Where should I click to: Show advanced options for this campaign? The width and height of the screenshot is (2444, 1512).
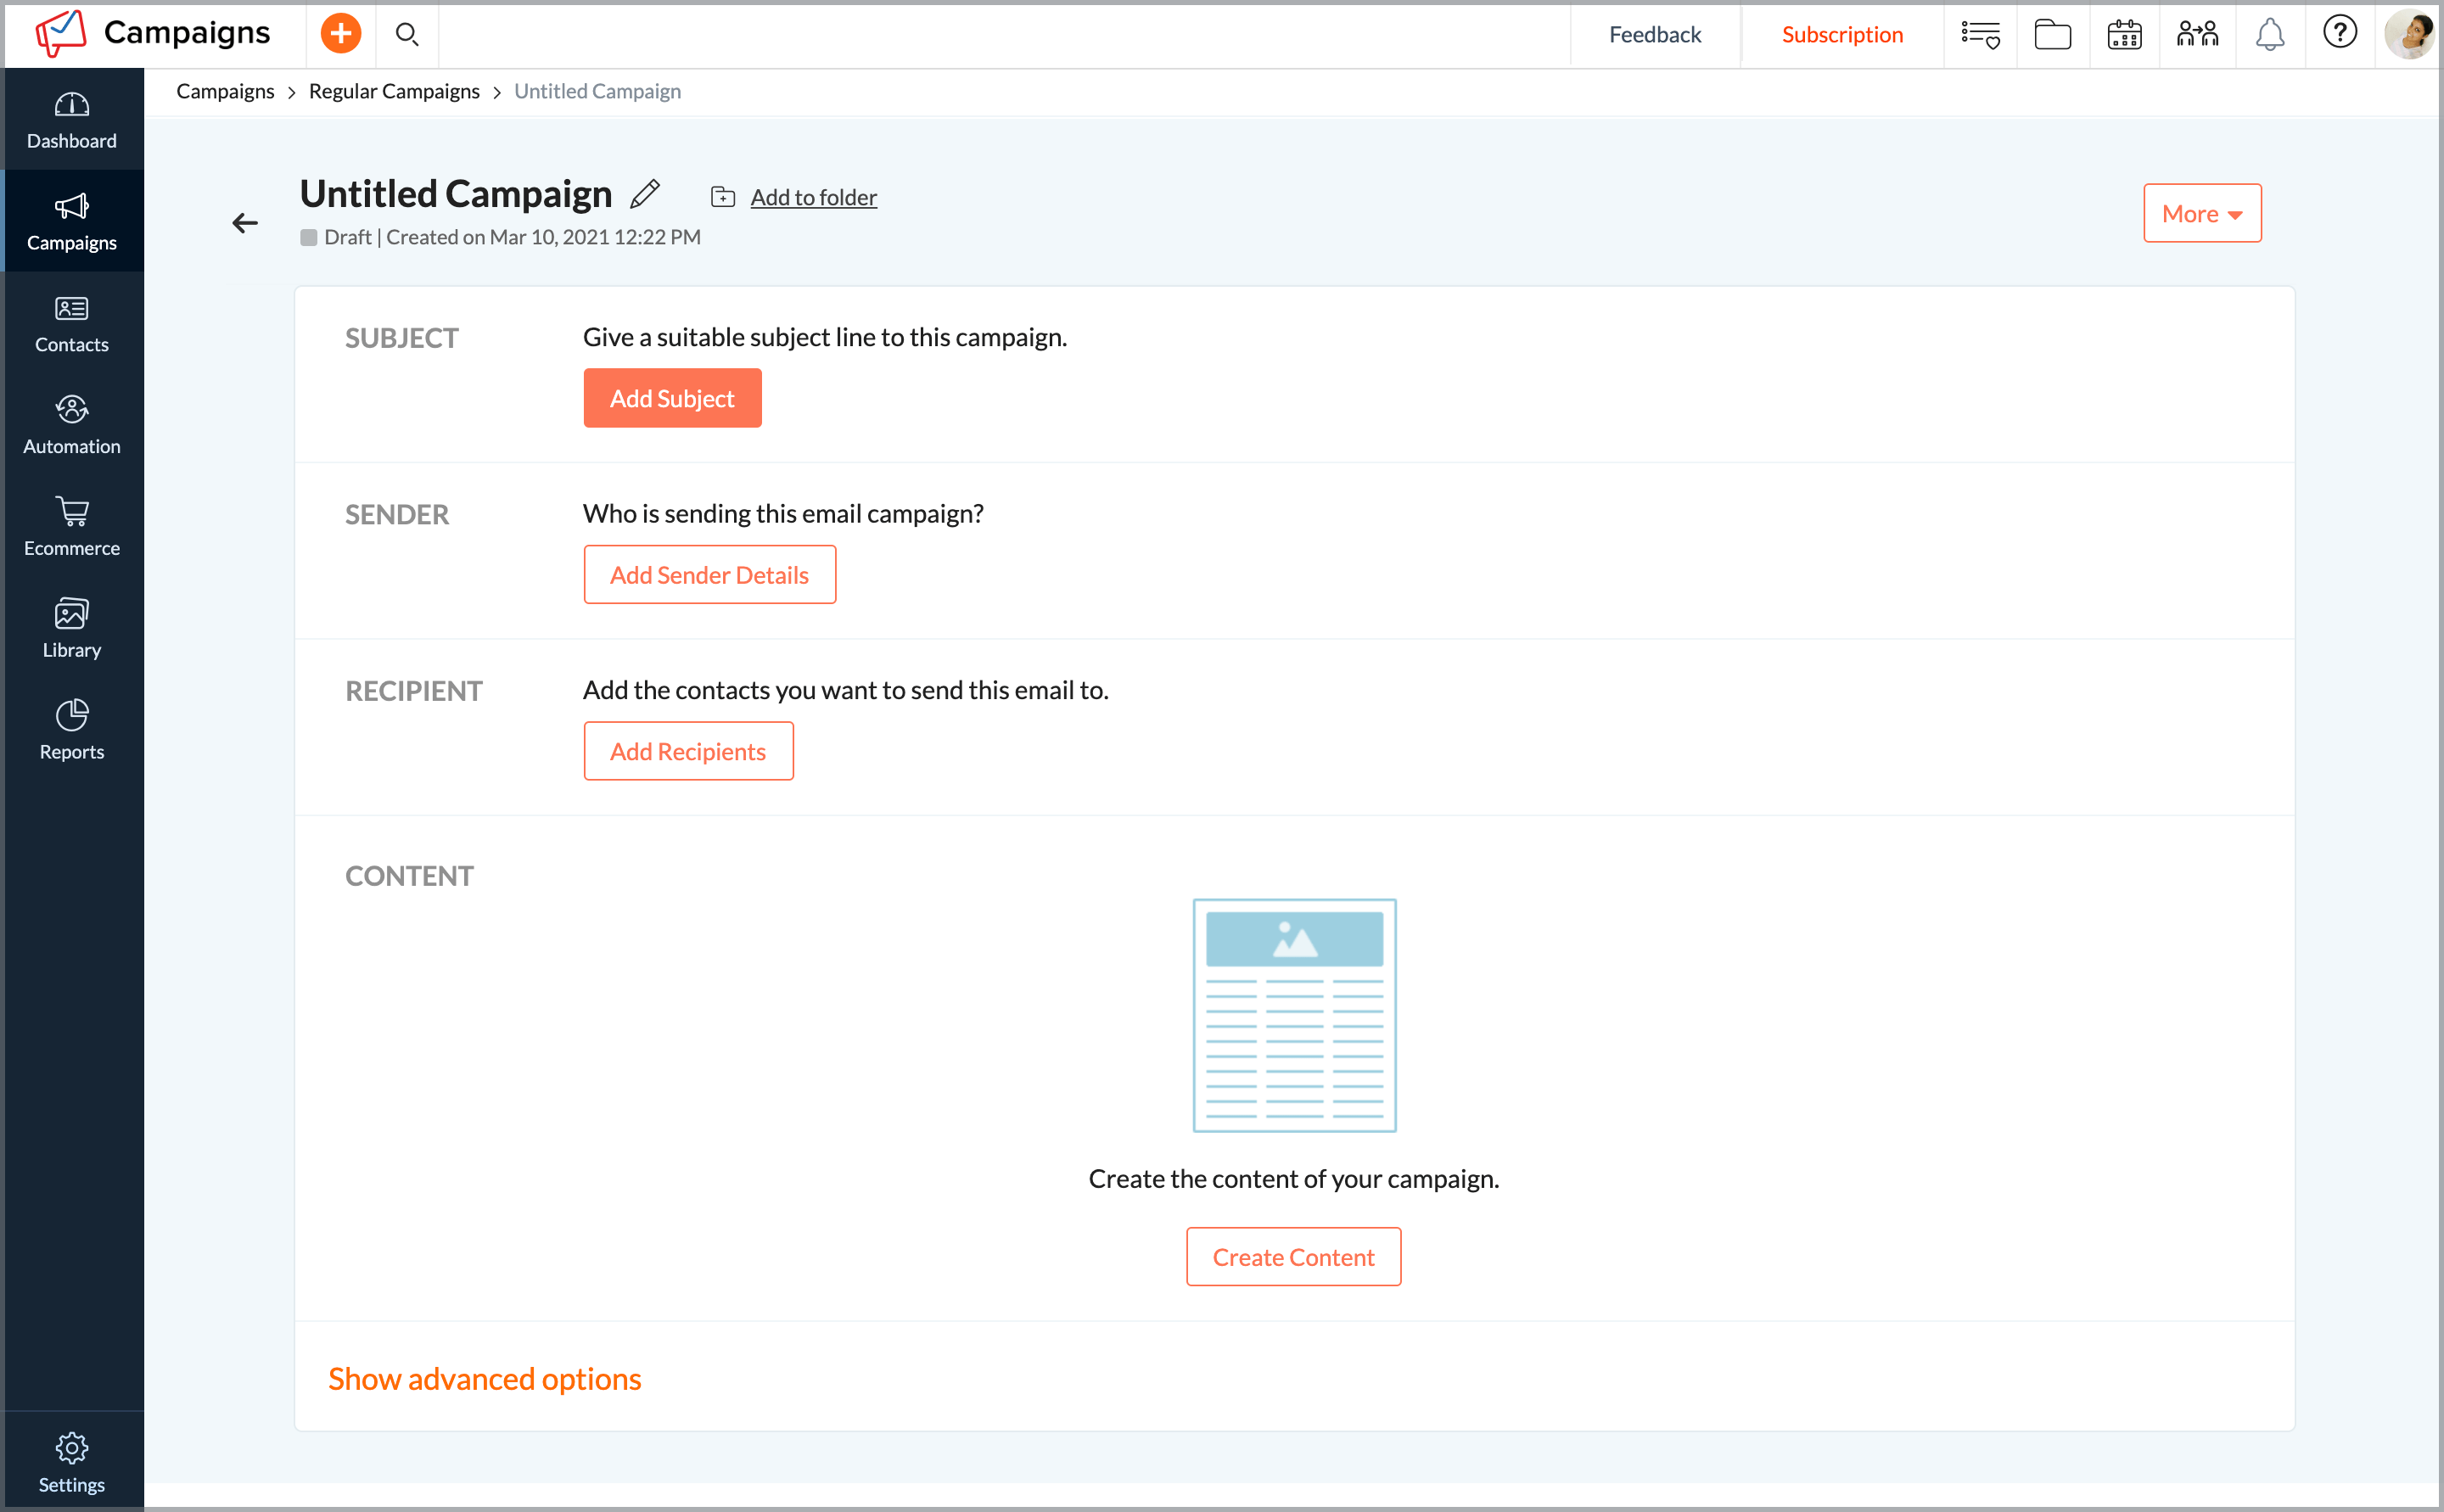[x=484, y=1378]
